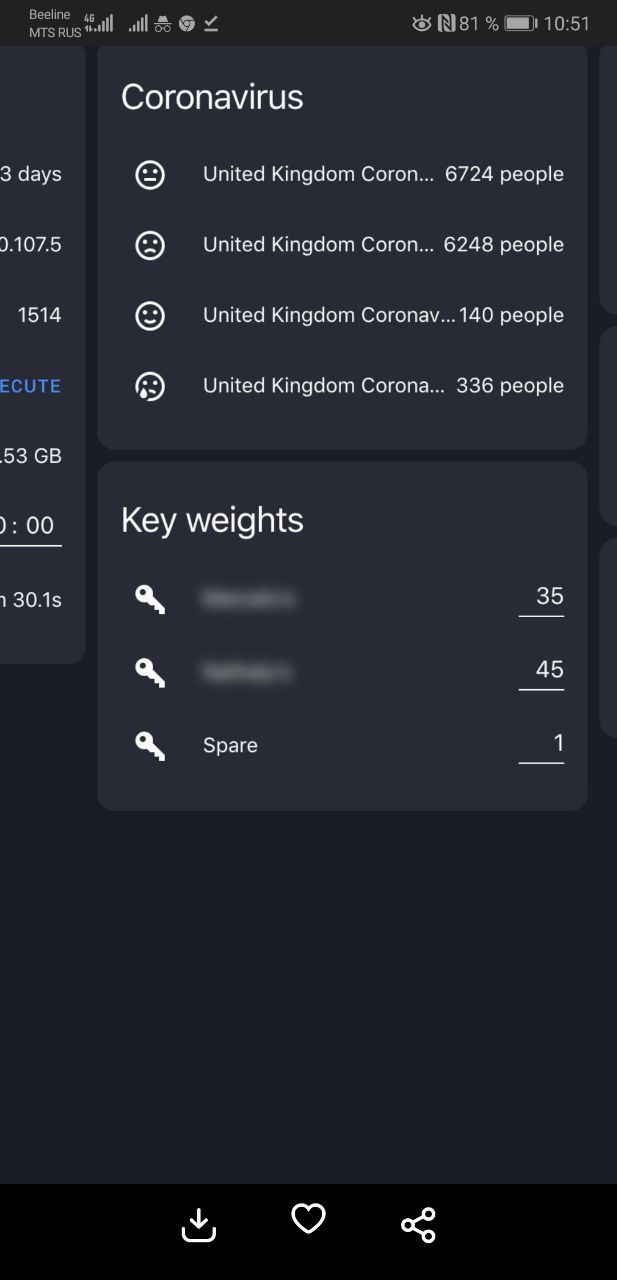This screenshot has height=1280, width=617.
Task: Click the time input ending in 00
Action: click(x=30, y=526)
